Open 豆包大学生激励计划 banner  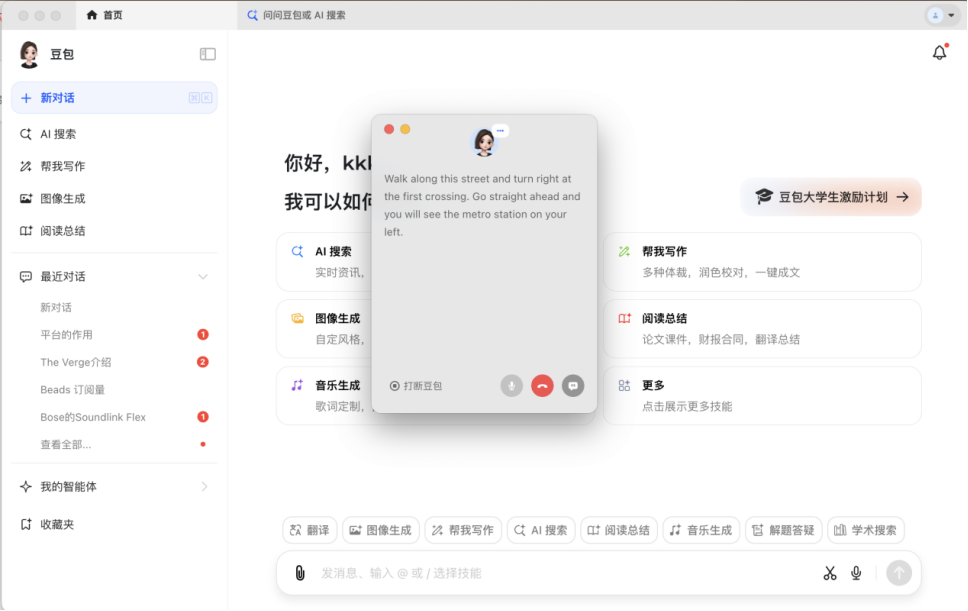(831, 197)
